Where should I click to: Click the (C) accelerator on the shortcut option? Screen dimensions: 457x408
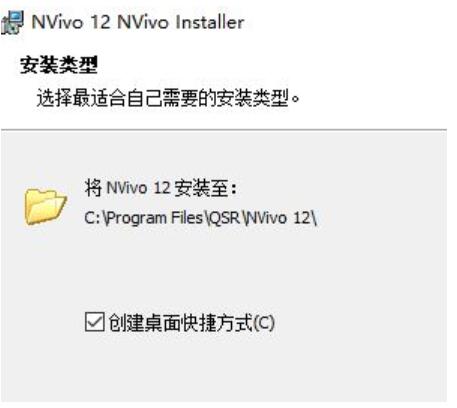pyautogui.click(x=264, y=323)
